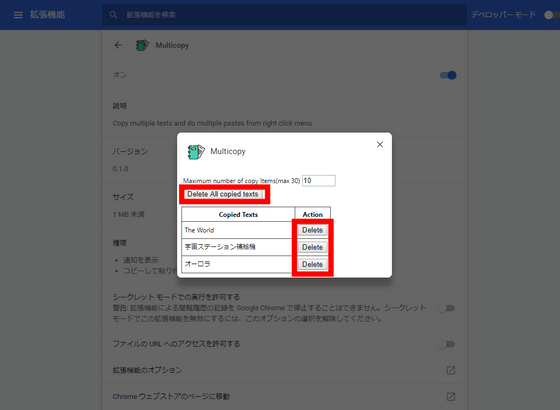Click the extension description text
The image size is (560, 410).
coord(212,123)
